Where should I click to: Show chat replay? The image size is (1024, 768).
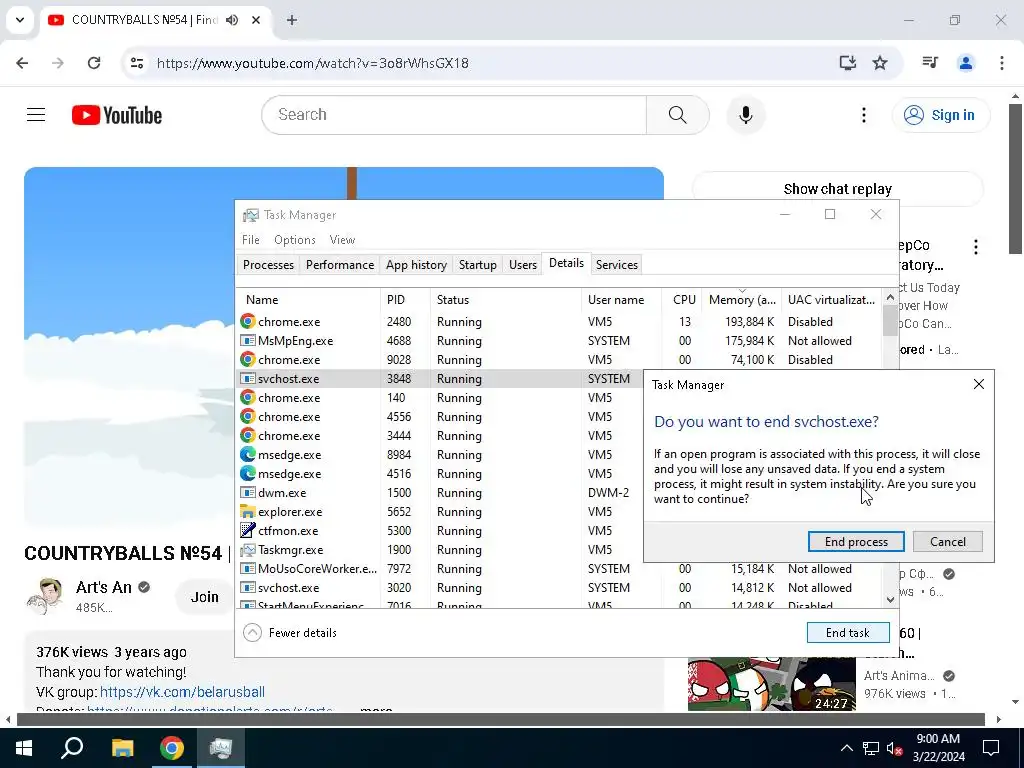point(837,189)
